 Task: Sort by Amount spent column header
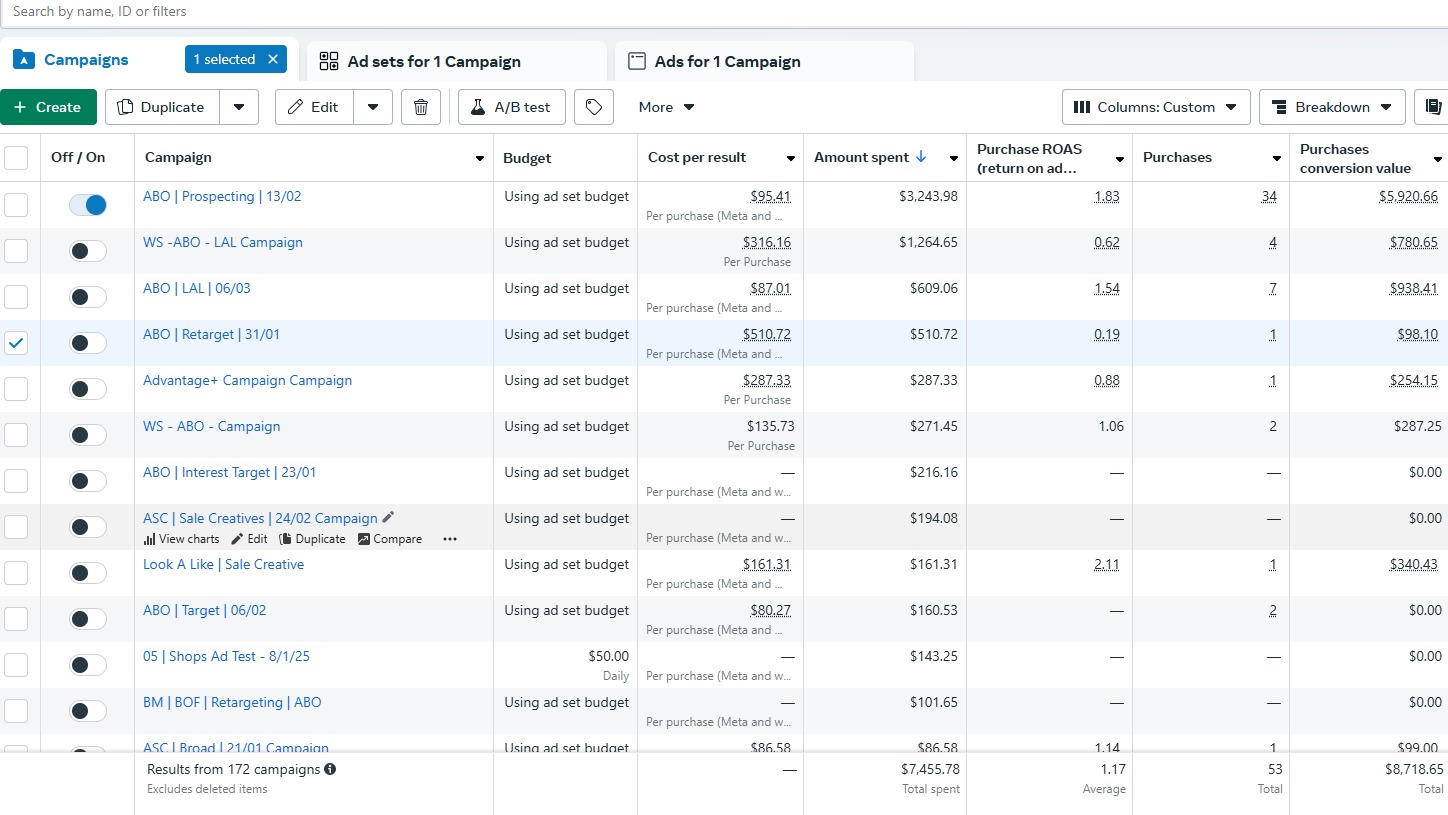[x=862, y=157]
